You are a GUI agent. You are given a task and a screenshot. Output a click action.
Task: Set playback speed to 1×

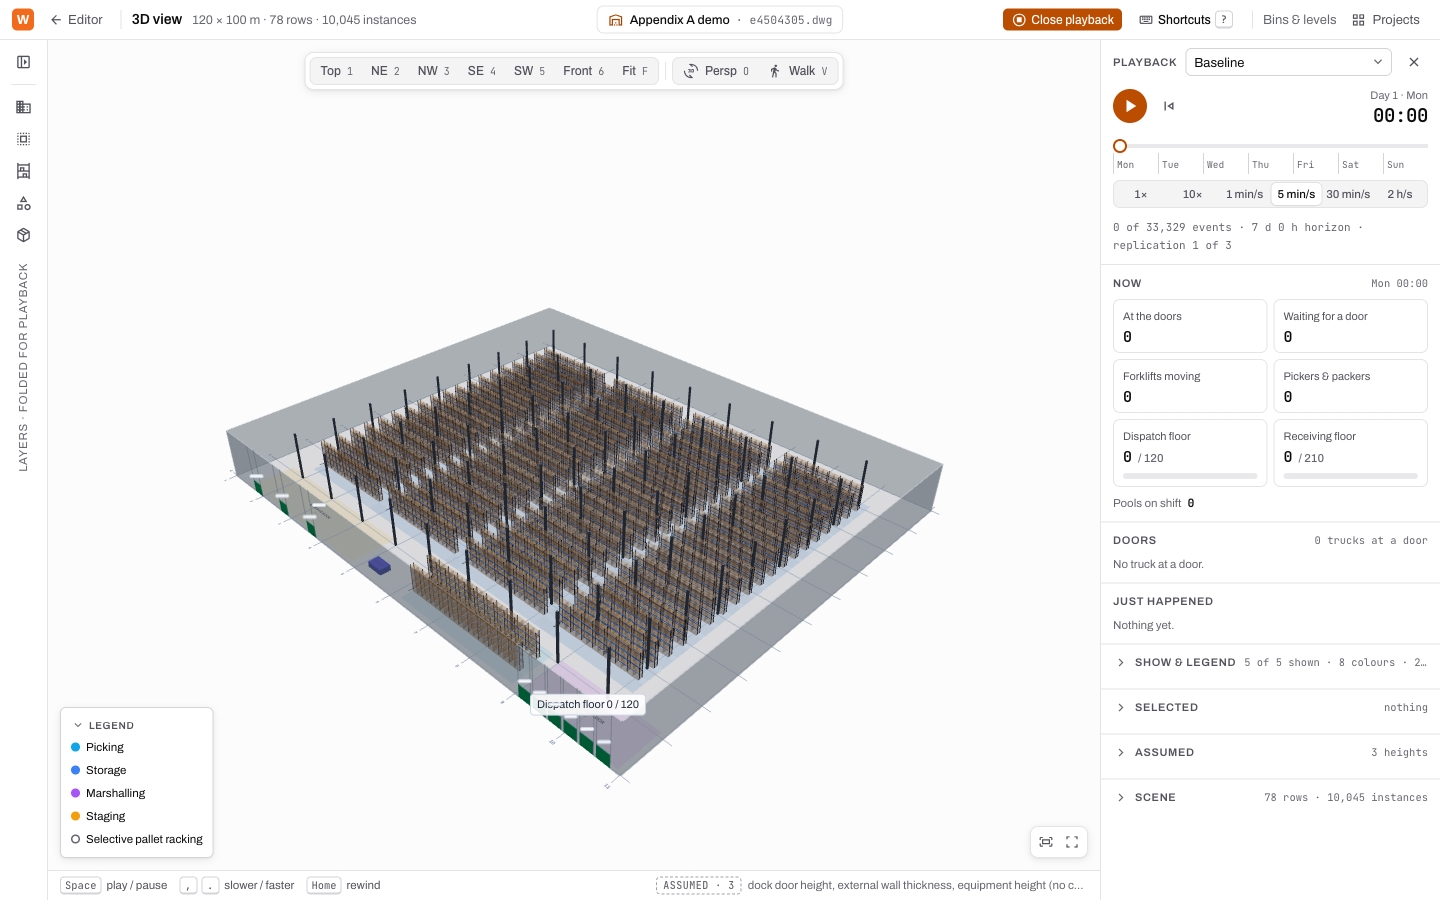(1140, 194)
